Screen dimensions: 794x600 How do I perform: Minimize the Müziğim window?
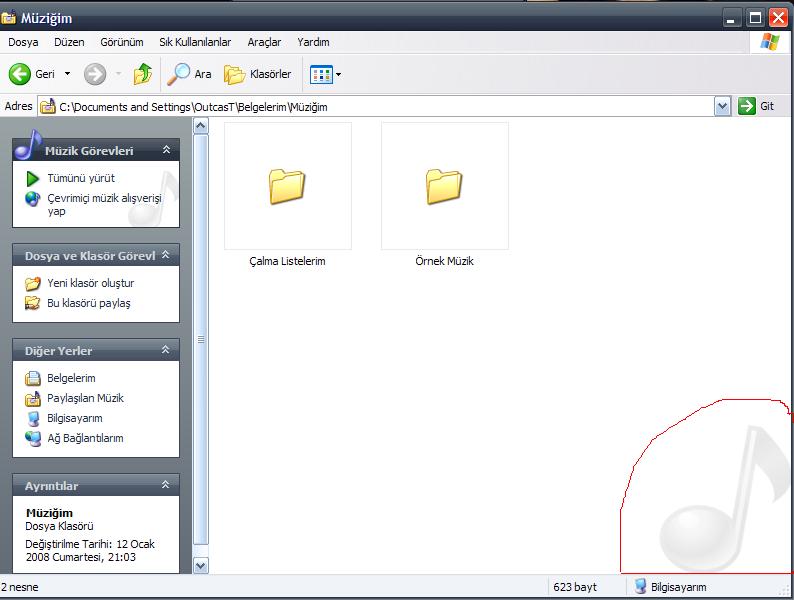(x=731, y=18)
